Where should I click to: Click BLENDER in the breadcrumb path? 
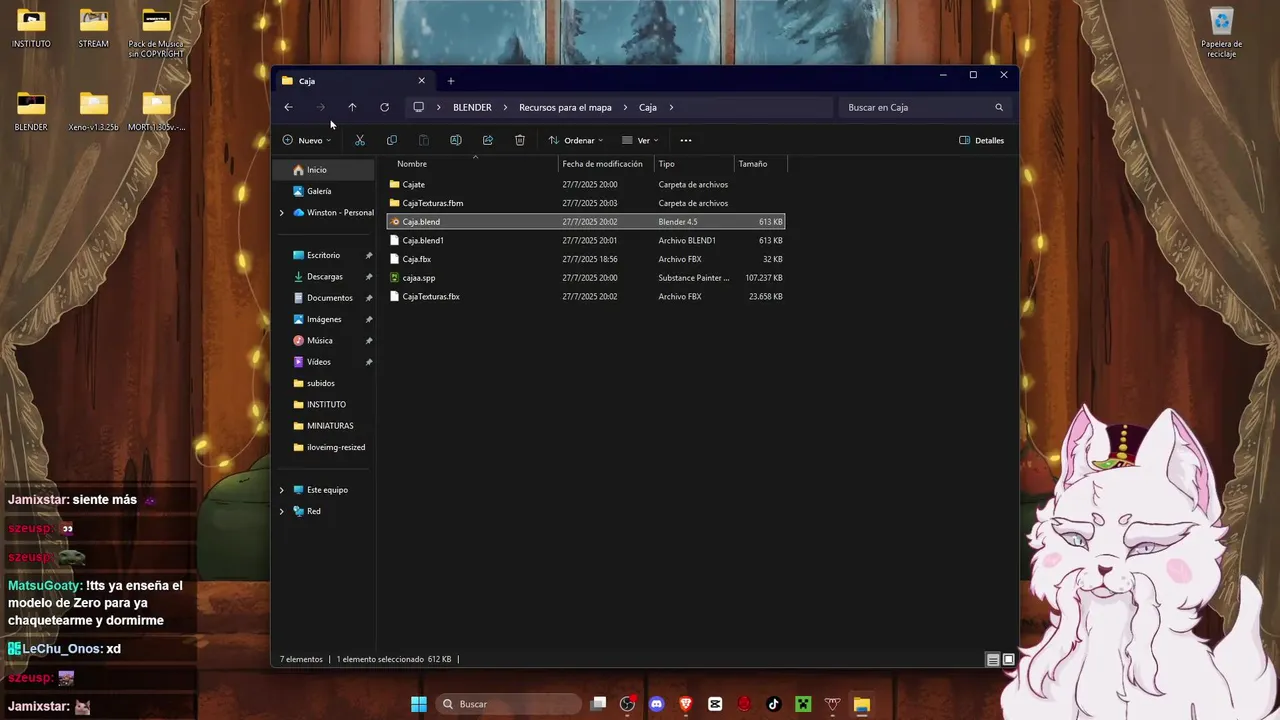pyautogui.click(x=472, y=107)
